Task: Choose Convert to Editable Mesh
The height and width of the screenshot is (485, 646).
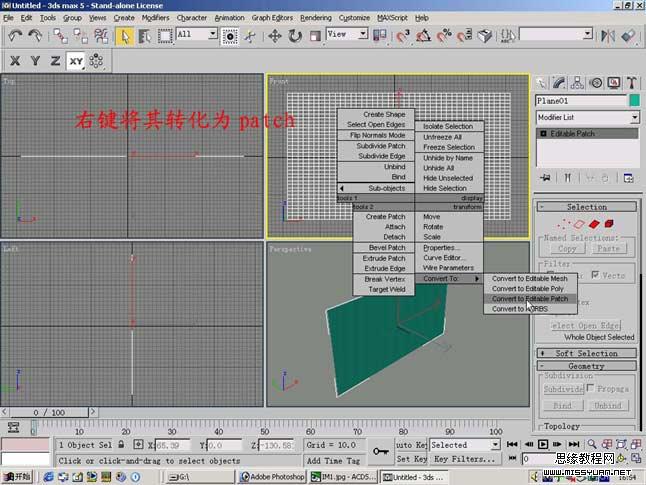Action: click(530, 279)
